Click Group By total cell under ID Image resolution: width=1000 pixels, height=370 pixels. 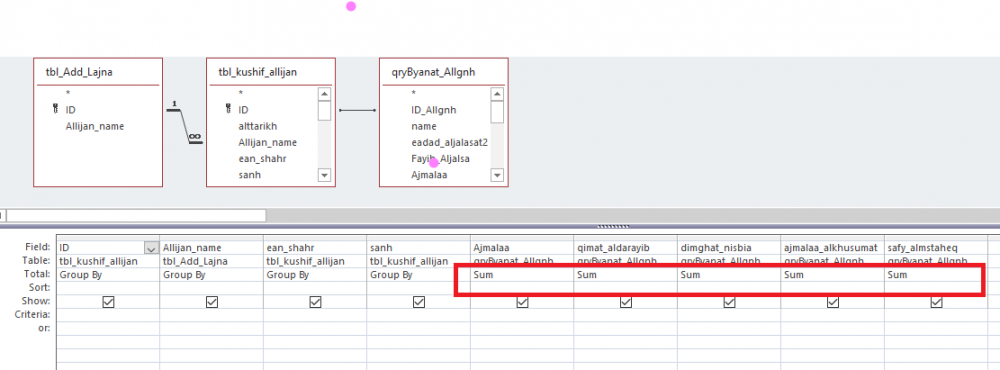point(108,275)
